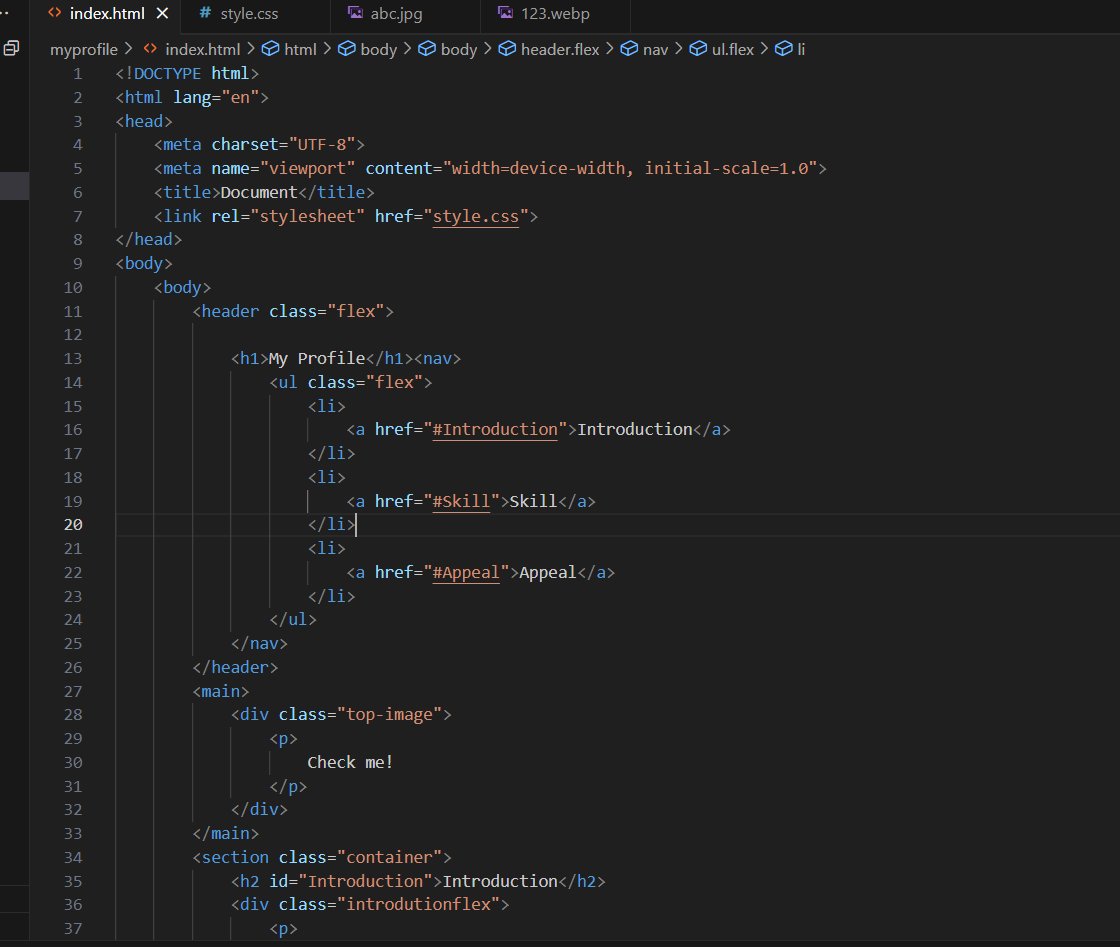Image resolution: width=1120 pixels, height=947 pixels.
Task: Expand the html breadcrumb element
Action: [x=300, y=49]
